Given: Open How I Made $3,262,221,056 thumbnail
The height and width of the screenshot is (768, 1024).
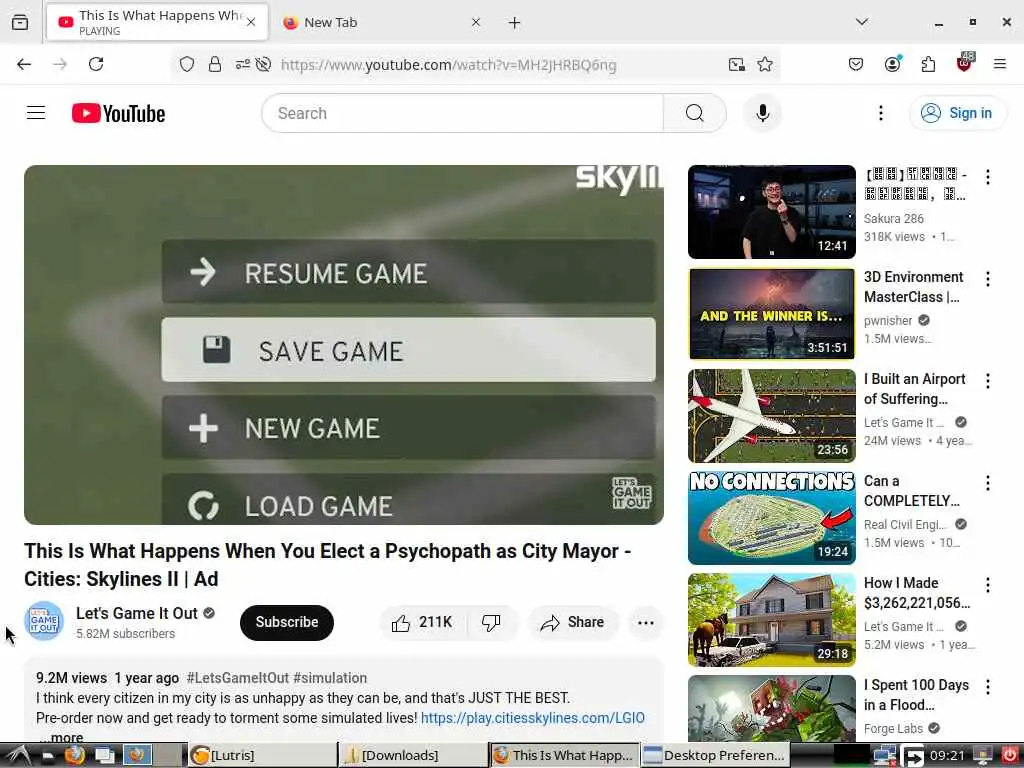Looking at the screenshot, I should [x=772, y=619].
